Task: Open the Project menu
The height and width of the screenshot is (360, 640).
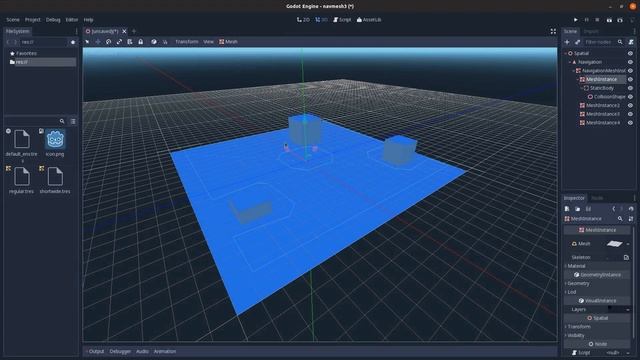Action: (33, 20)
